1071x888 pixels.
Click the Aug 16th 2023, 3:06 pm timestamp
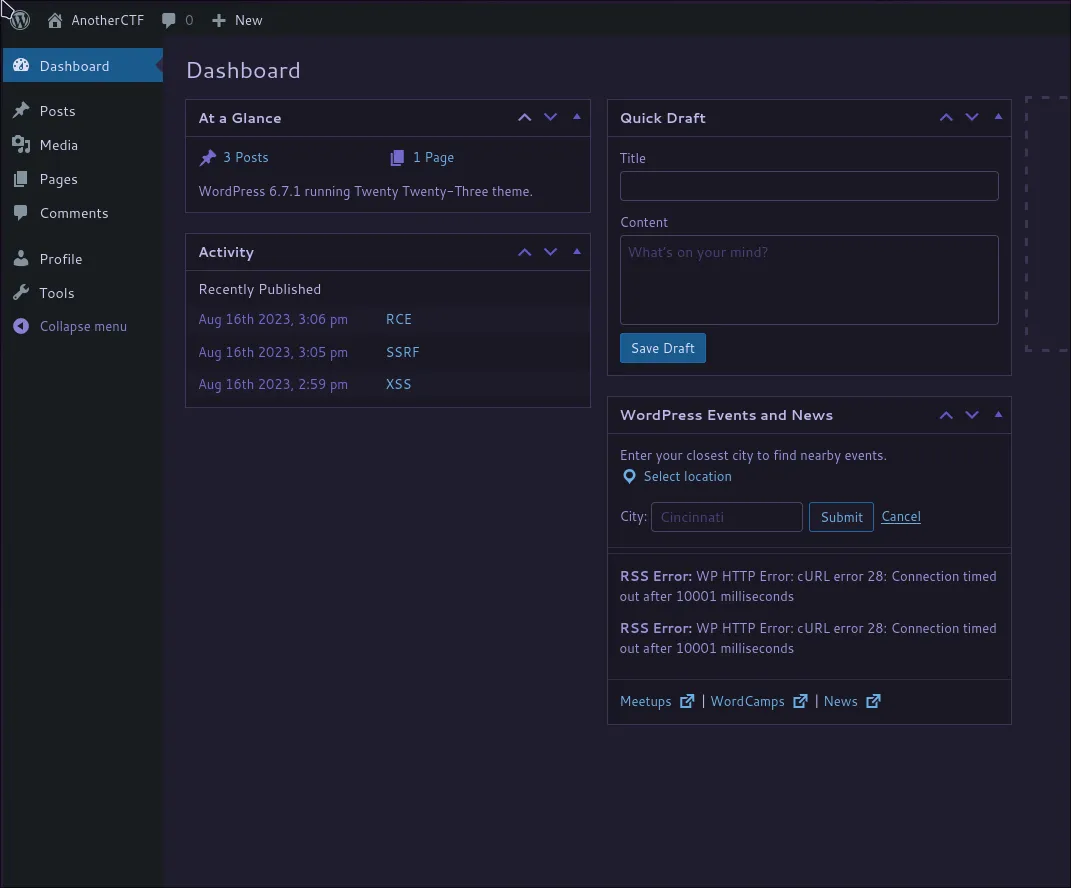pos(273,319)
